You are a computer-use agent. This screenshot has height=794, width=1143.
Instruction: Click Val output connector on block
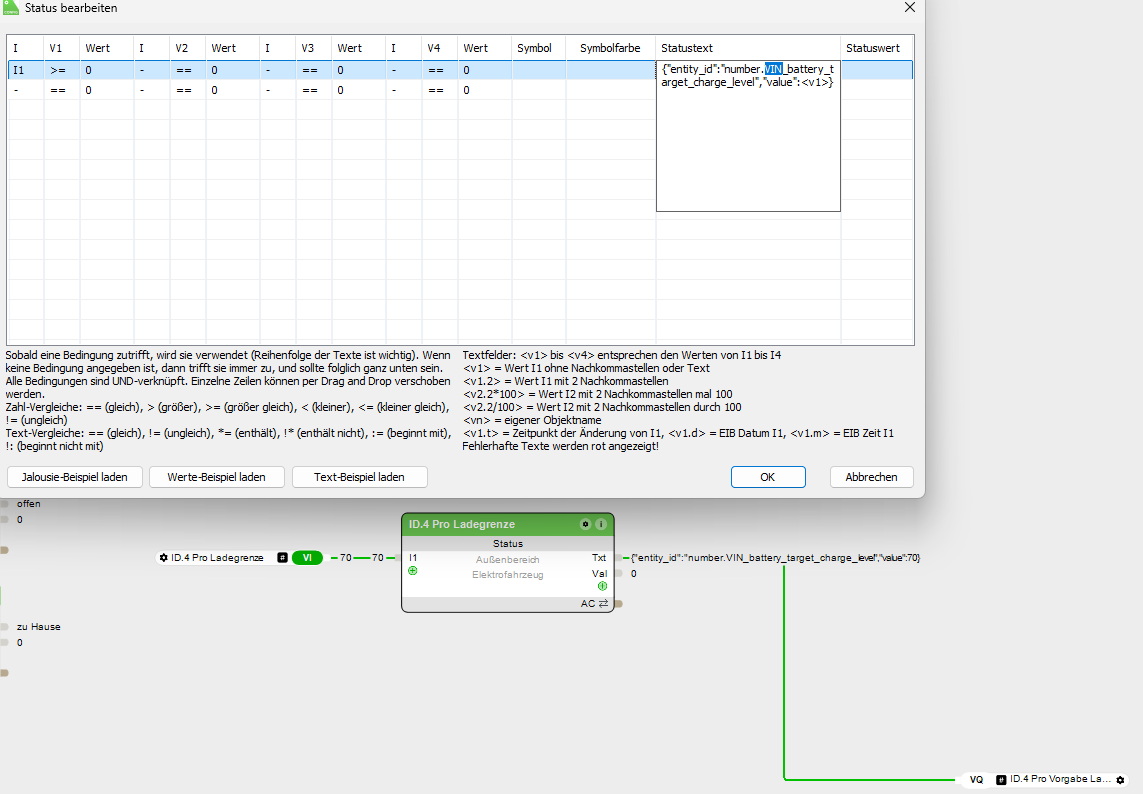pyautogui.click(x=618, y=574)
